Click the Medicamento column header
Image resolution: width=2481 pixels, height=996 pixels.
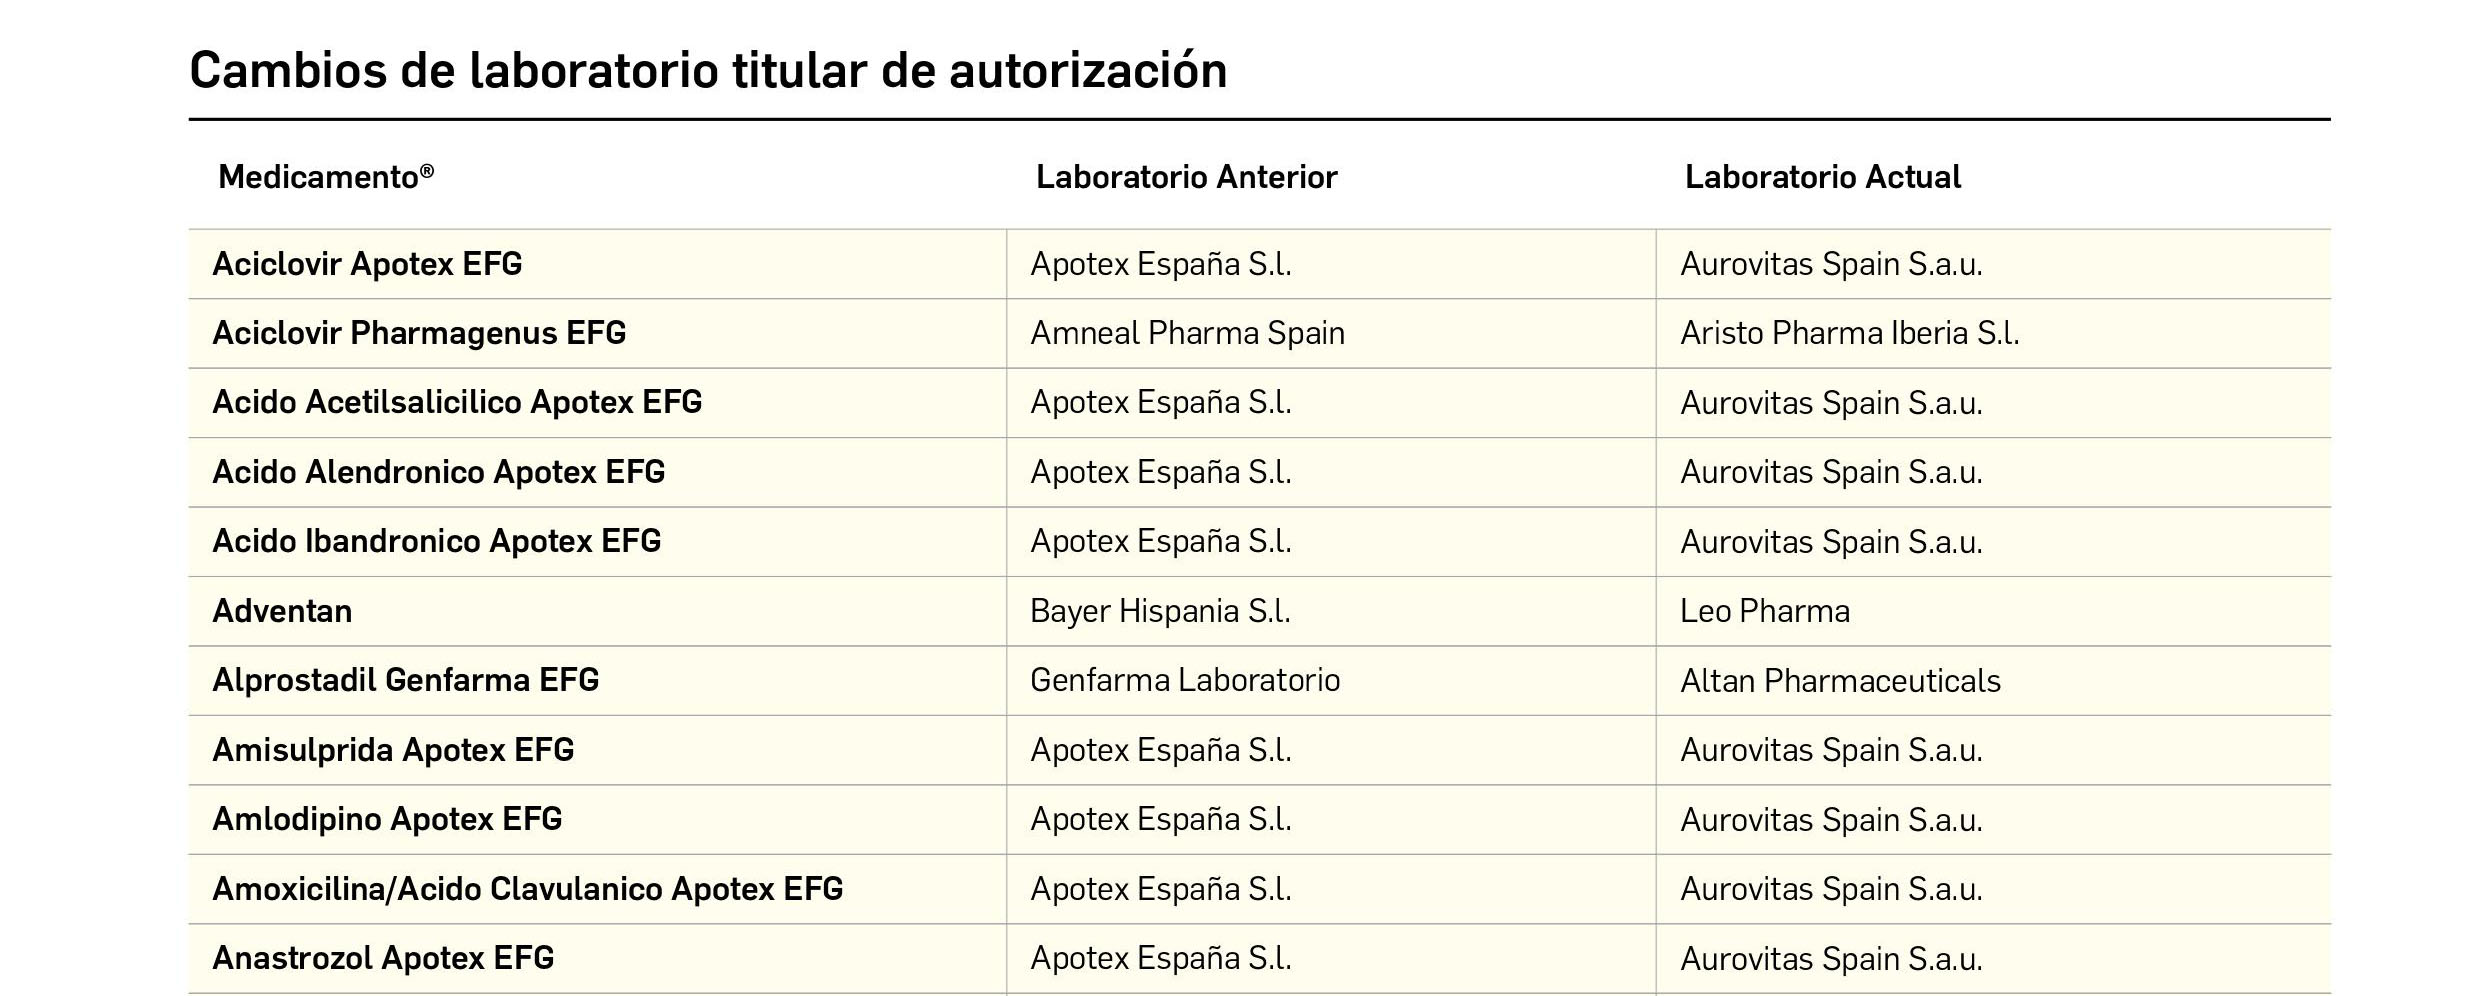(x=325, y=177)
